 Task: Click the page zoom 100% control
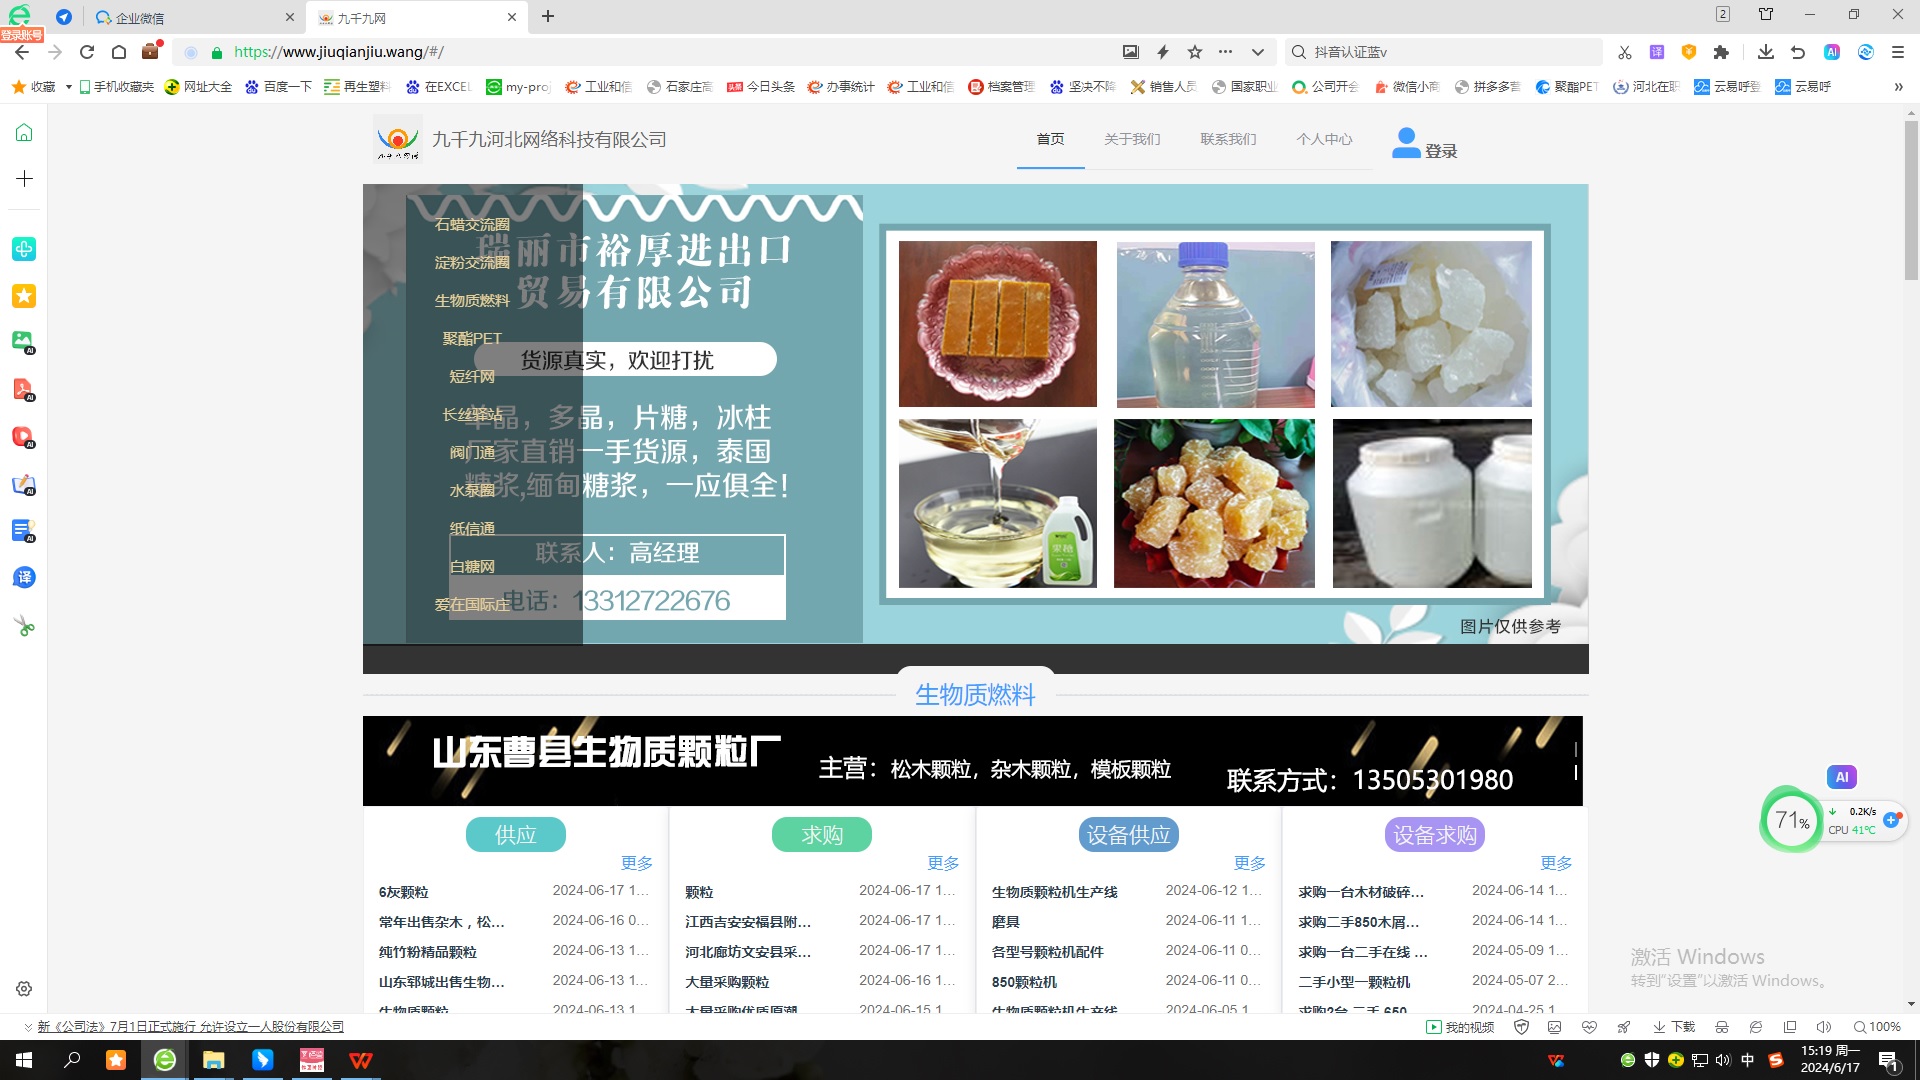pyautogui.click(x=1877, y=1027)
